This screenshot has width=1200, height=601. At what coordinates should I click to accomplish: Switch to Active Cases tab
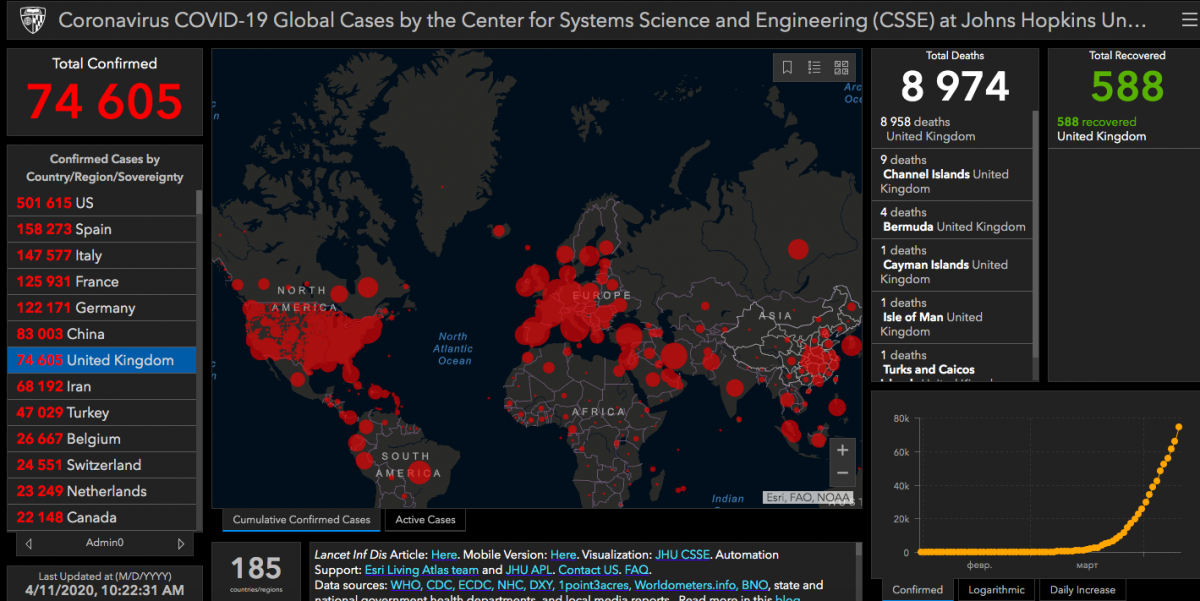tap(425, 520)
